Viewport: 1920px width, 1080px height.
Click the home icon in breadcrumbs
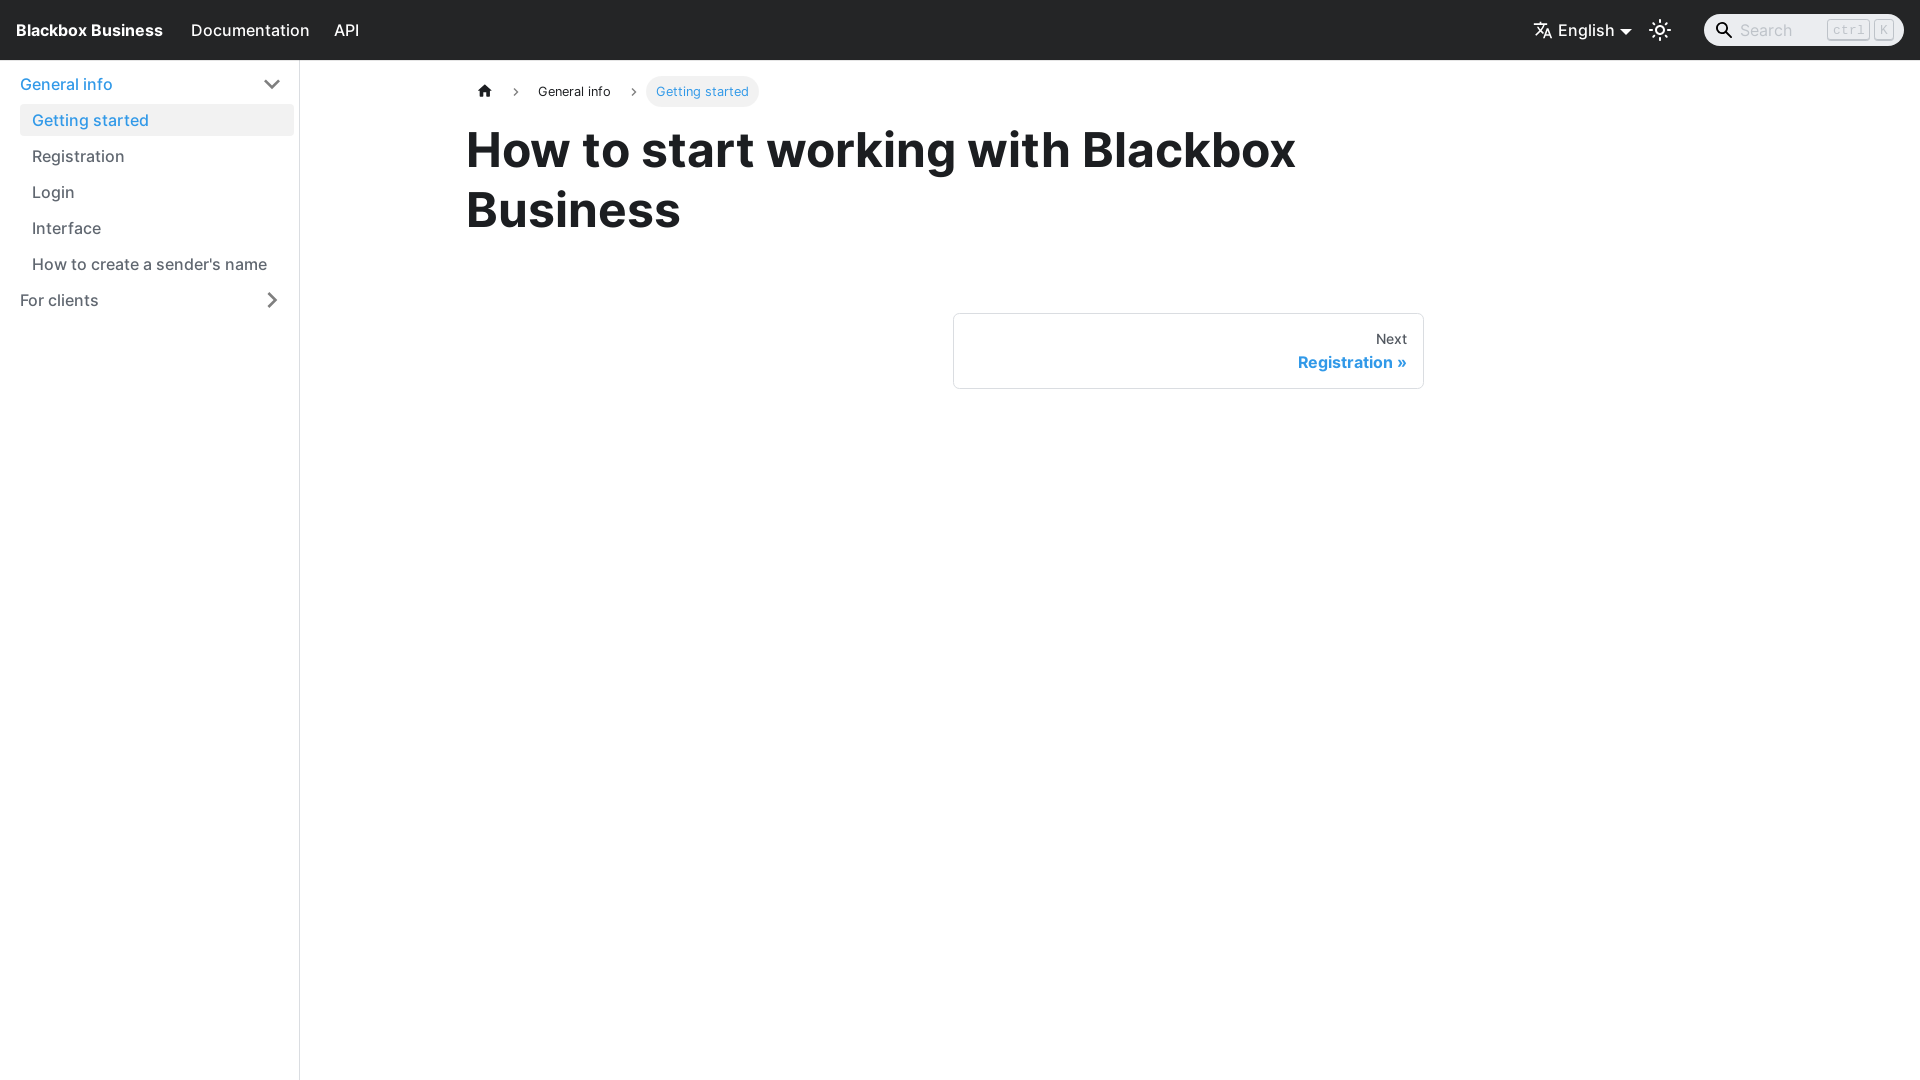coord(485,91)
